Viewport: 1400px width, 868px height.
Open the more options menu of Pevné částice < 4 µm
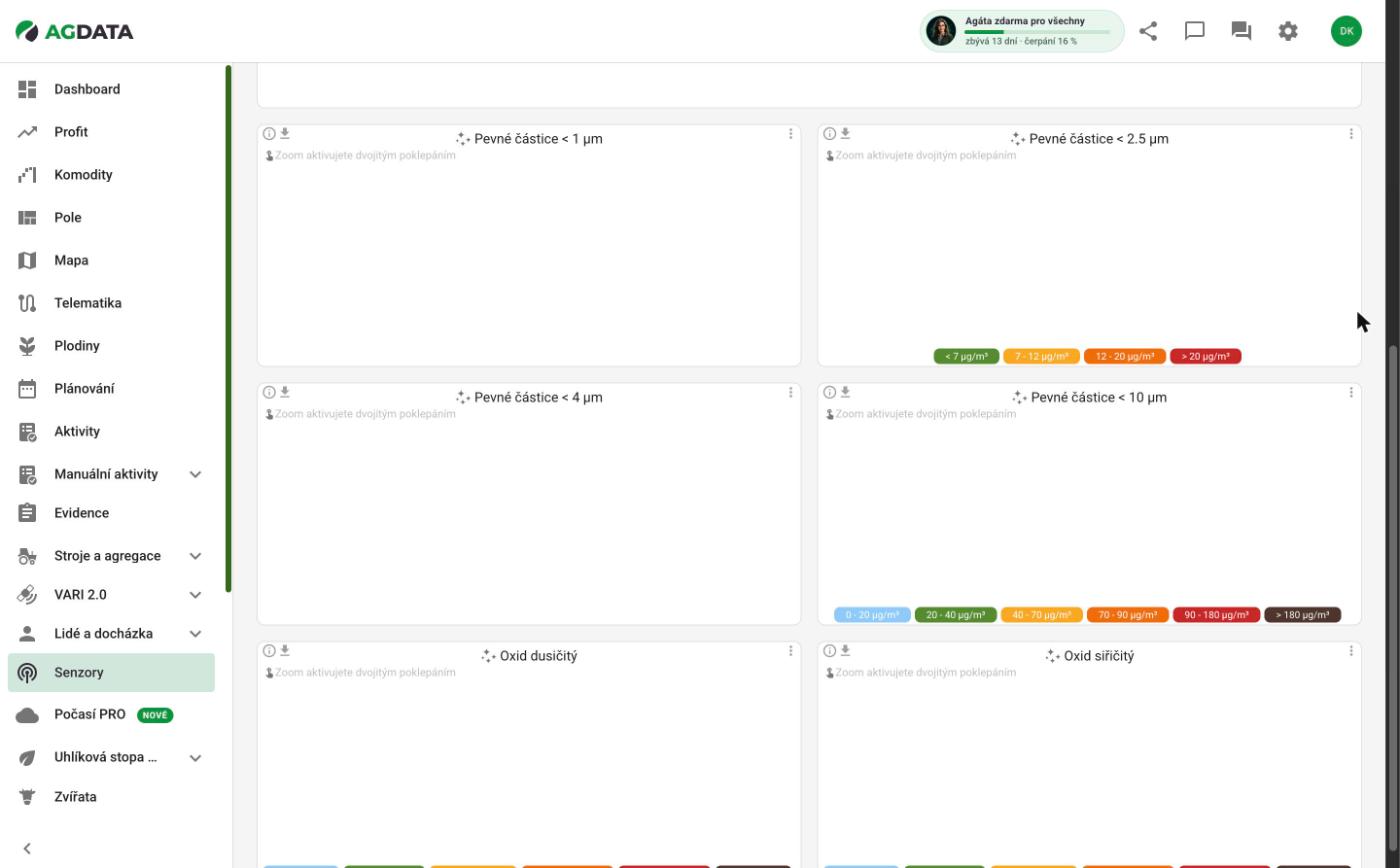click(790, 392)
